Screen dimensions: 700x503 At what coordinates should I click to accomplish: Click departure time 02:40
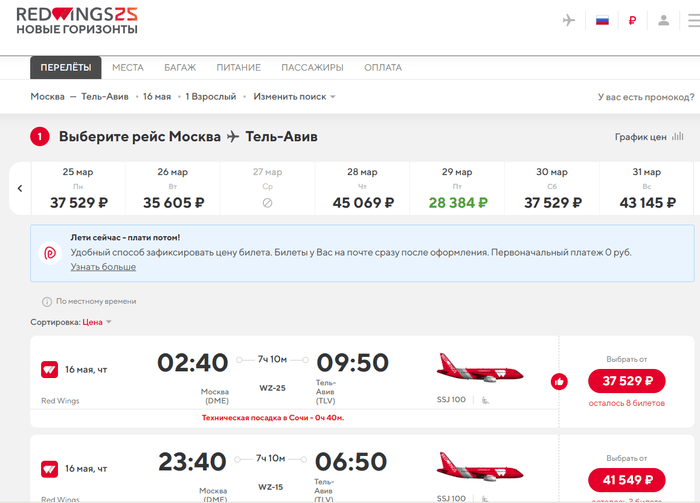tap(192, 363)
